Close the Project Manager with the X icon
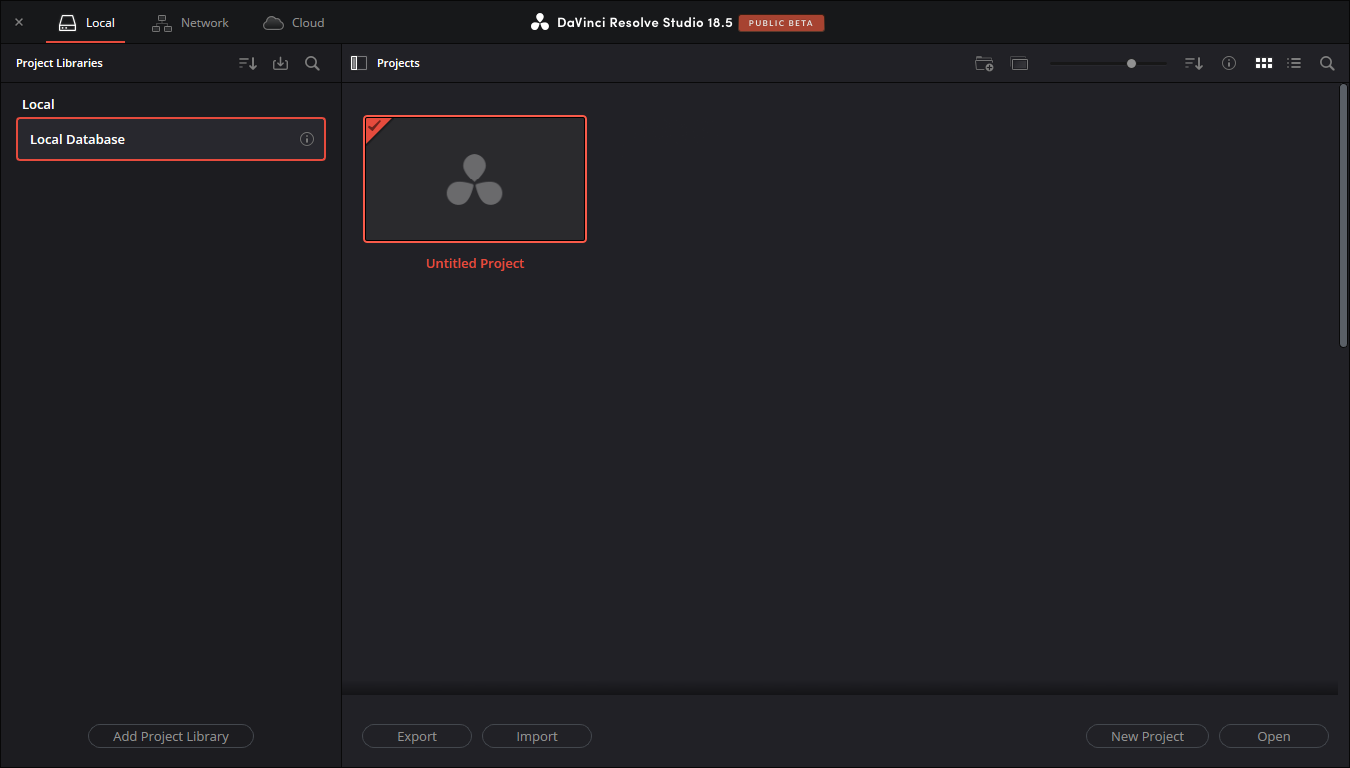Viewport: 1350px width, 768px height. pos(19,22)
